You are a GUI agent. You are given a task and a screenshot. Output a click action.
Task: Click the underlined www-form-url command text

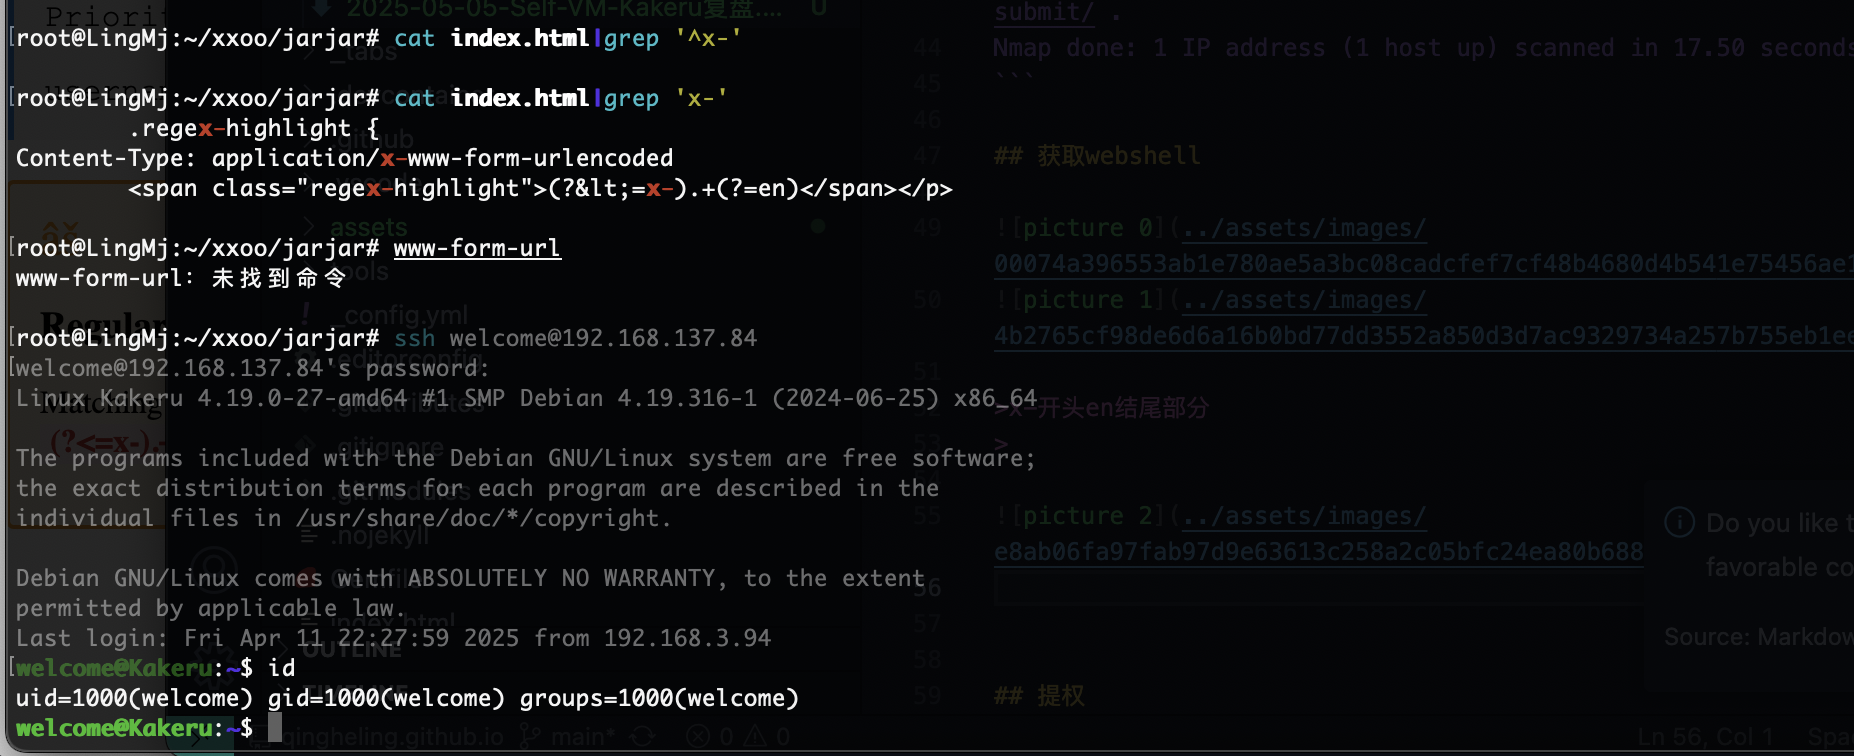click(477, 248)
